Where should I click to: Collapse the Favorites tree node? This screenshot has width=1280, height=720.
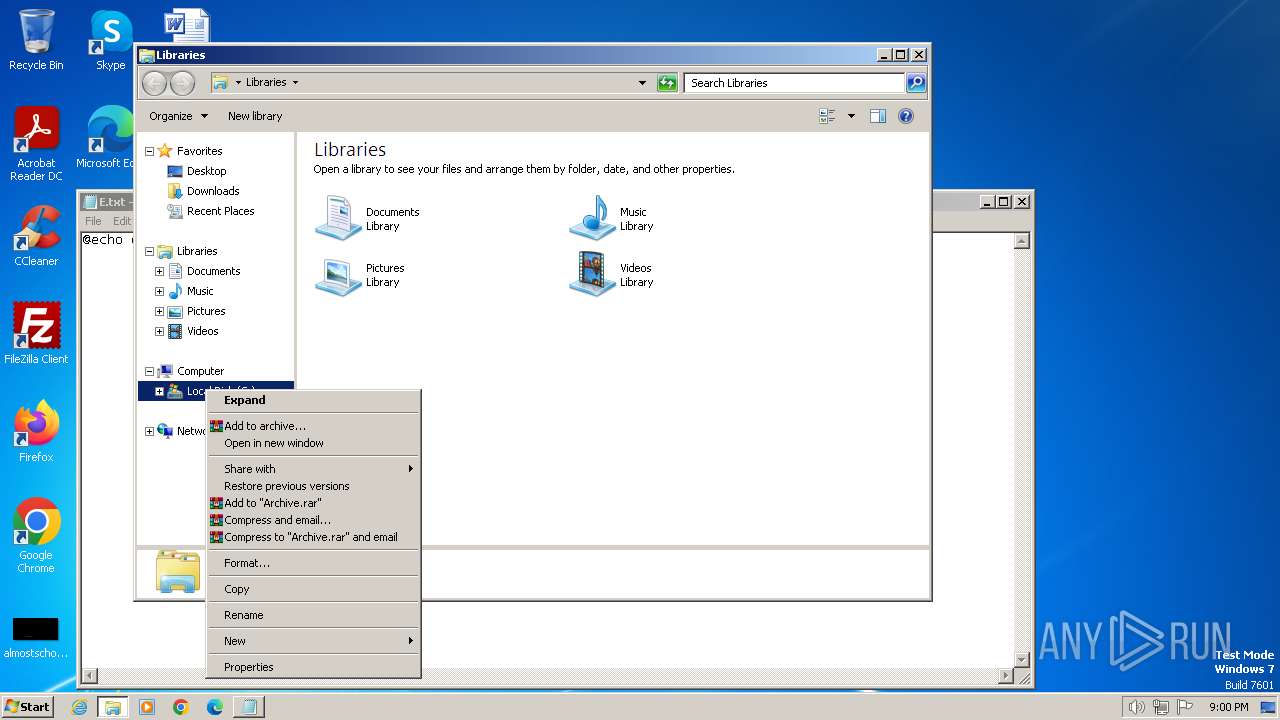149,151
